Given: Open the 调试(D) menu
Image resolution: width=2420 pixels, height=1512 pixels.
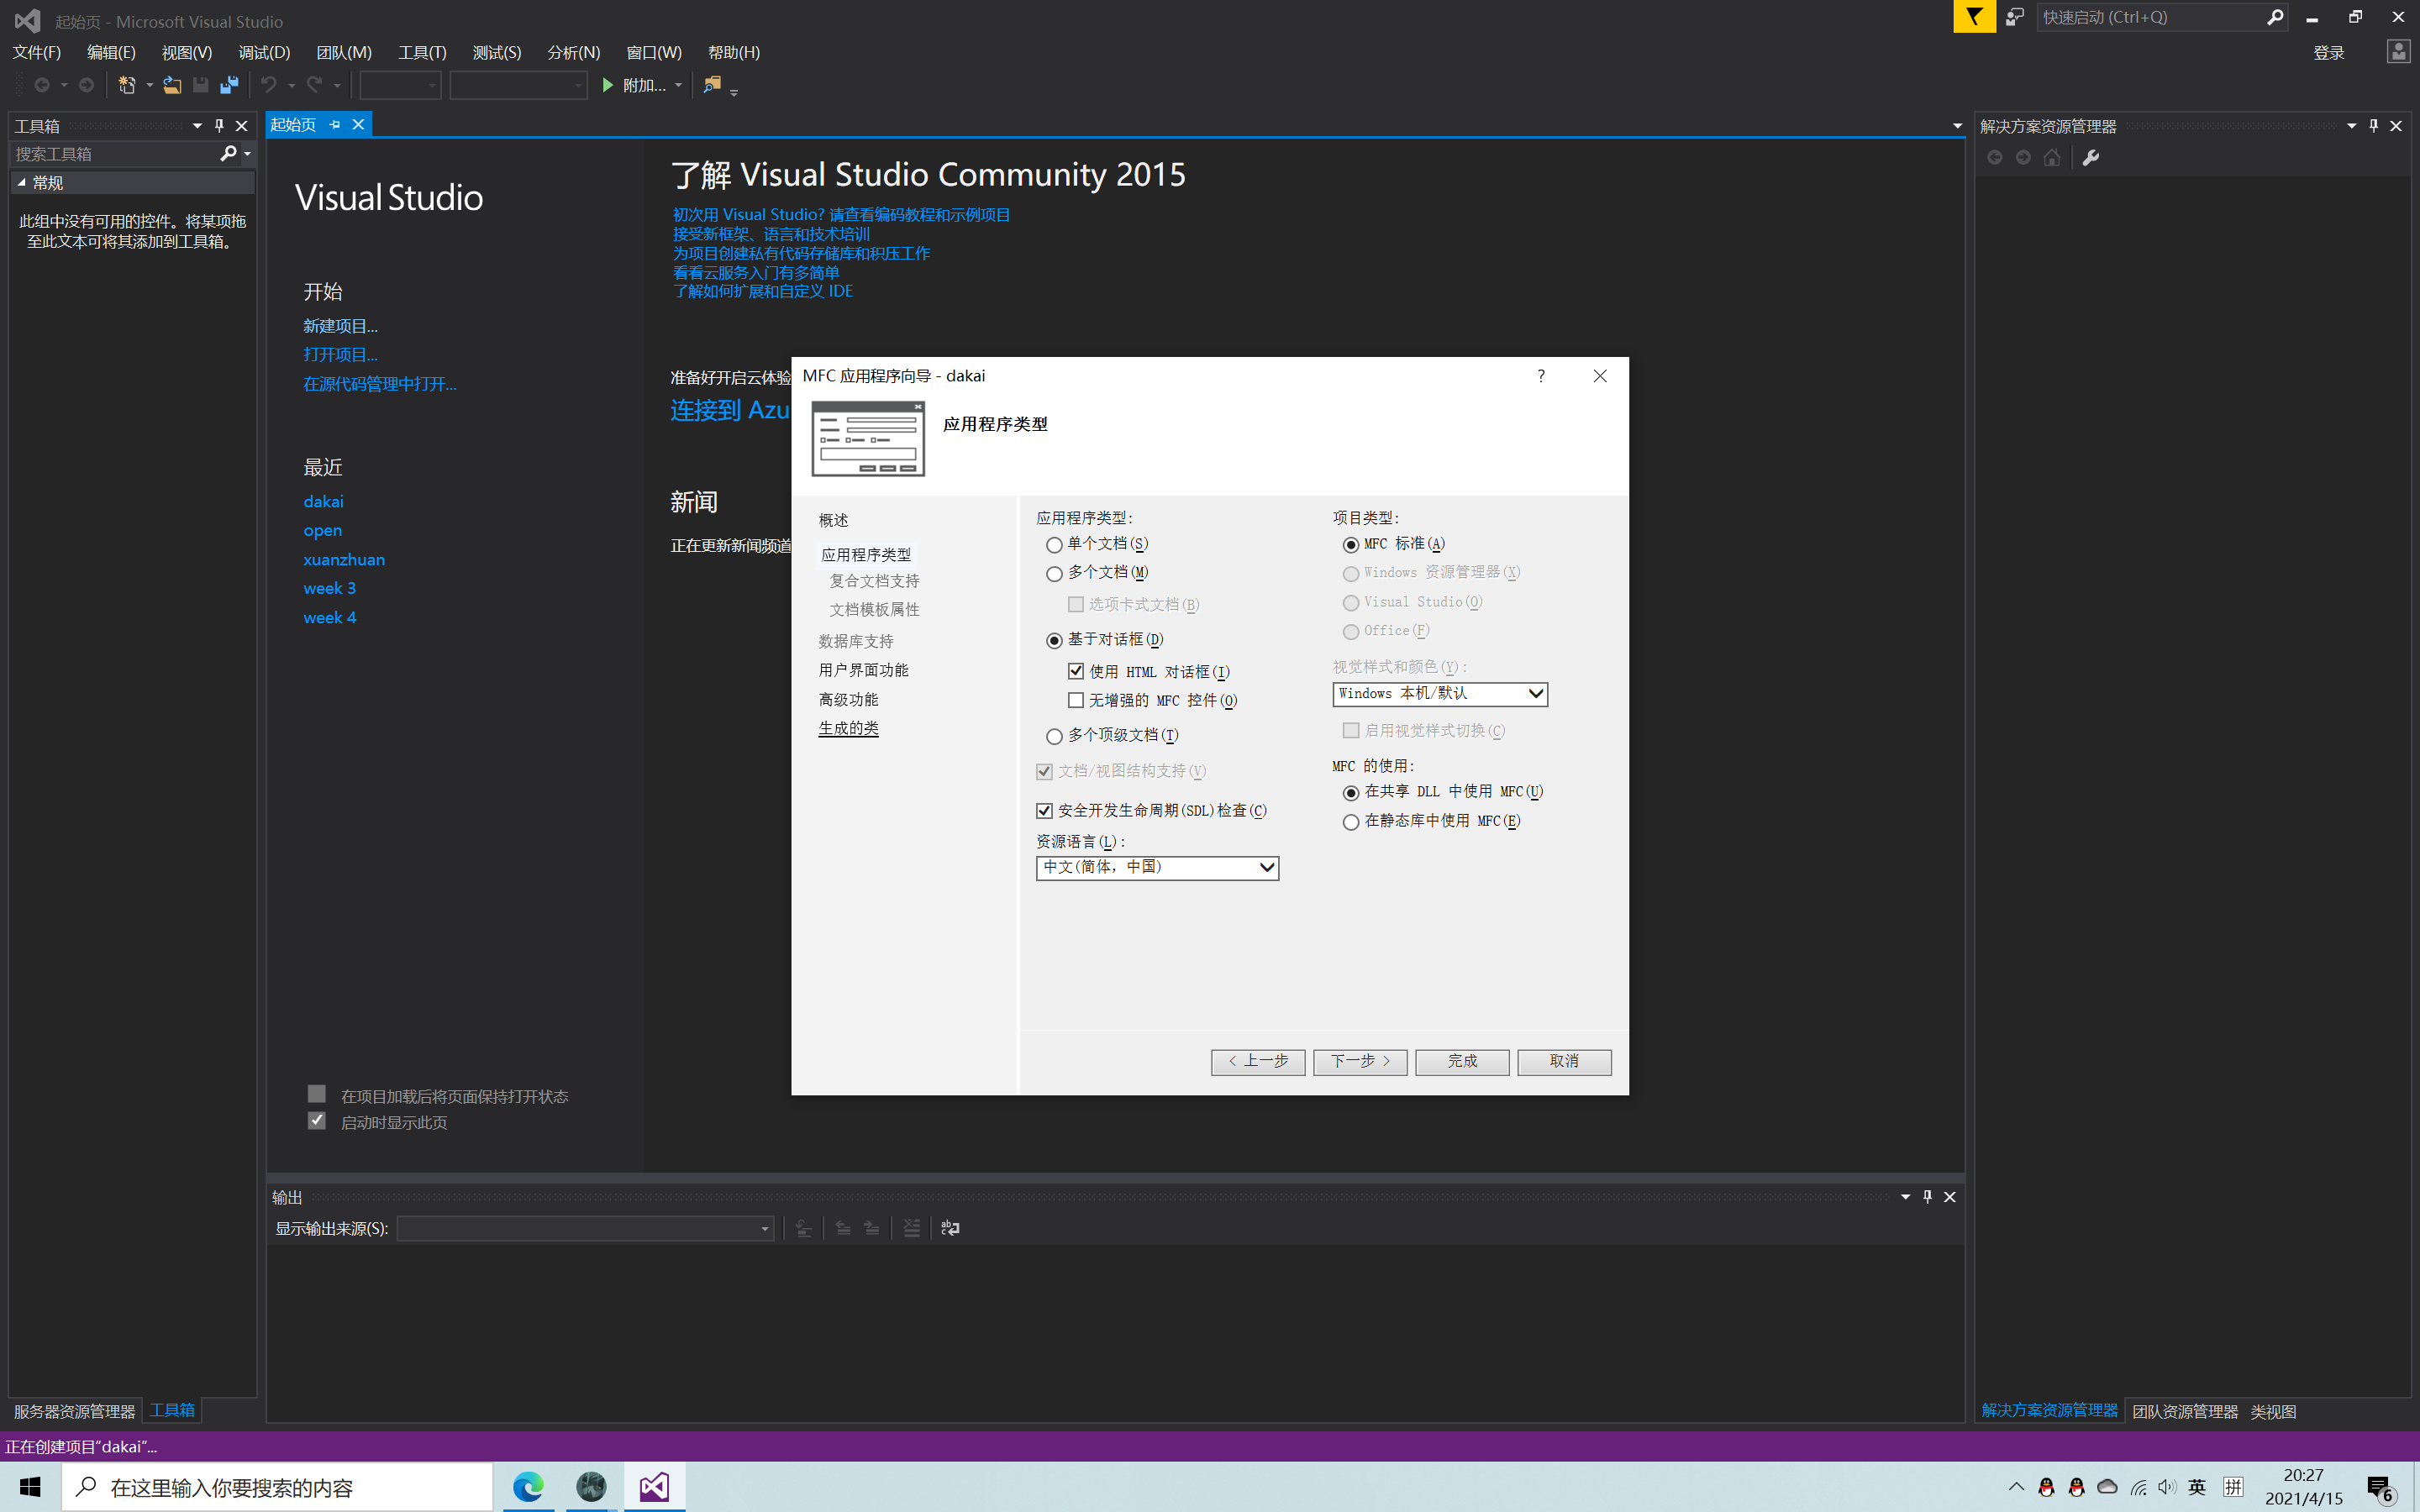Looking at the screenshot, I should point(264,52).
